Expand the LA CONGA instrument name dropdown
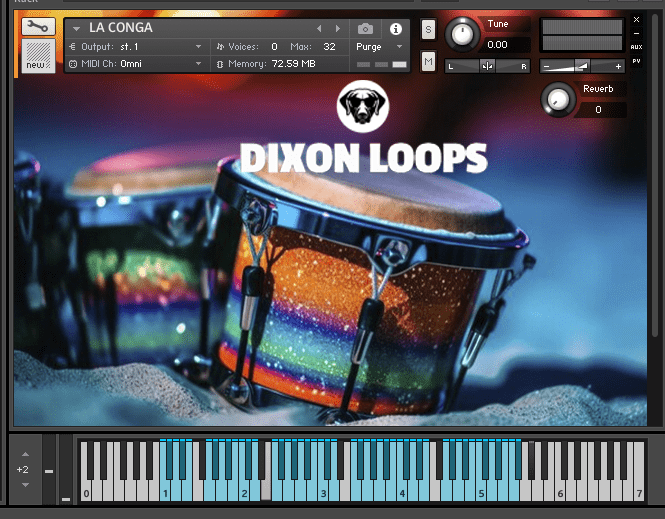 click(x=76, y=29)
